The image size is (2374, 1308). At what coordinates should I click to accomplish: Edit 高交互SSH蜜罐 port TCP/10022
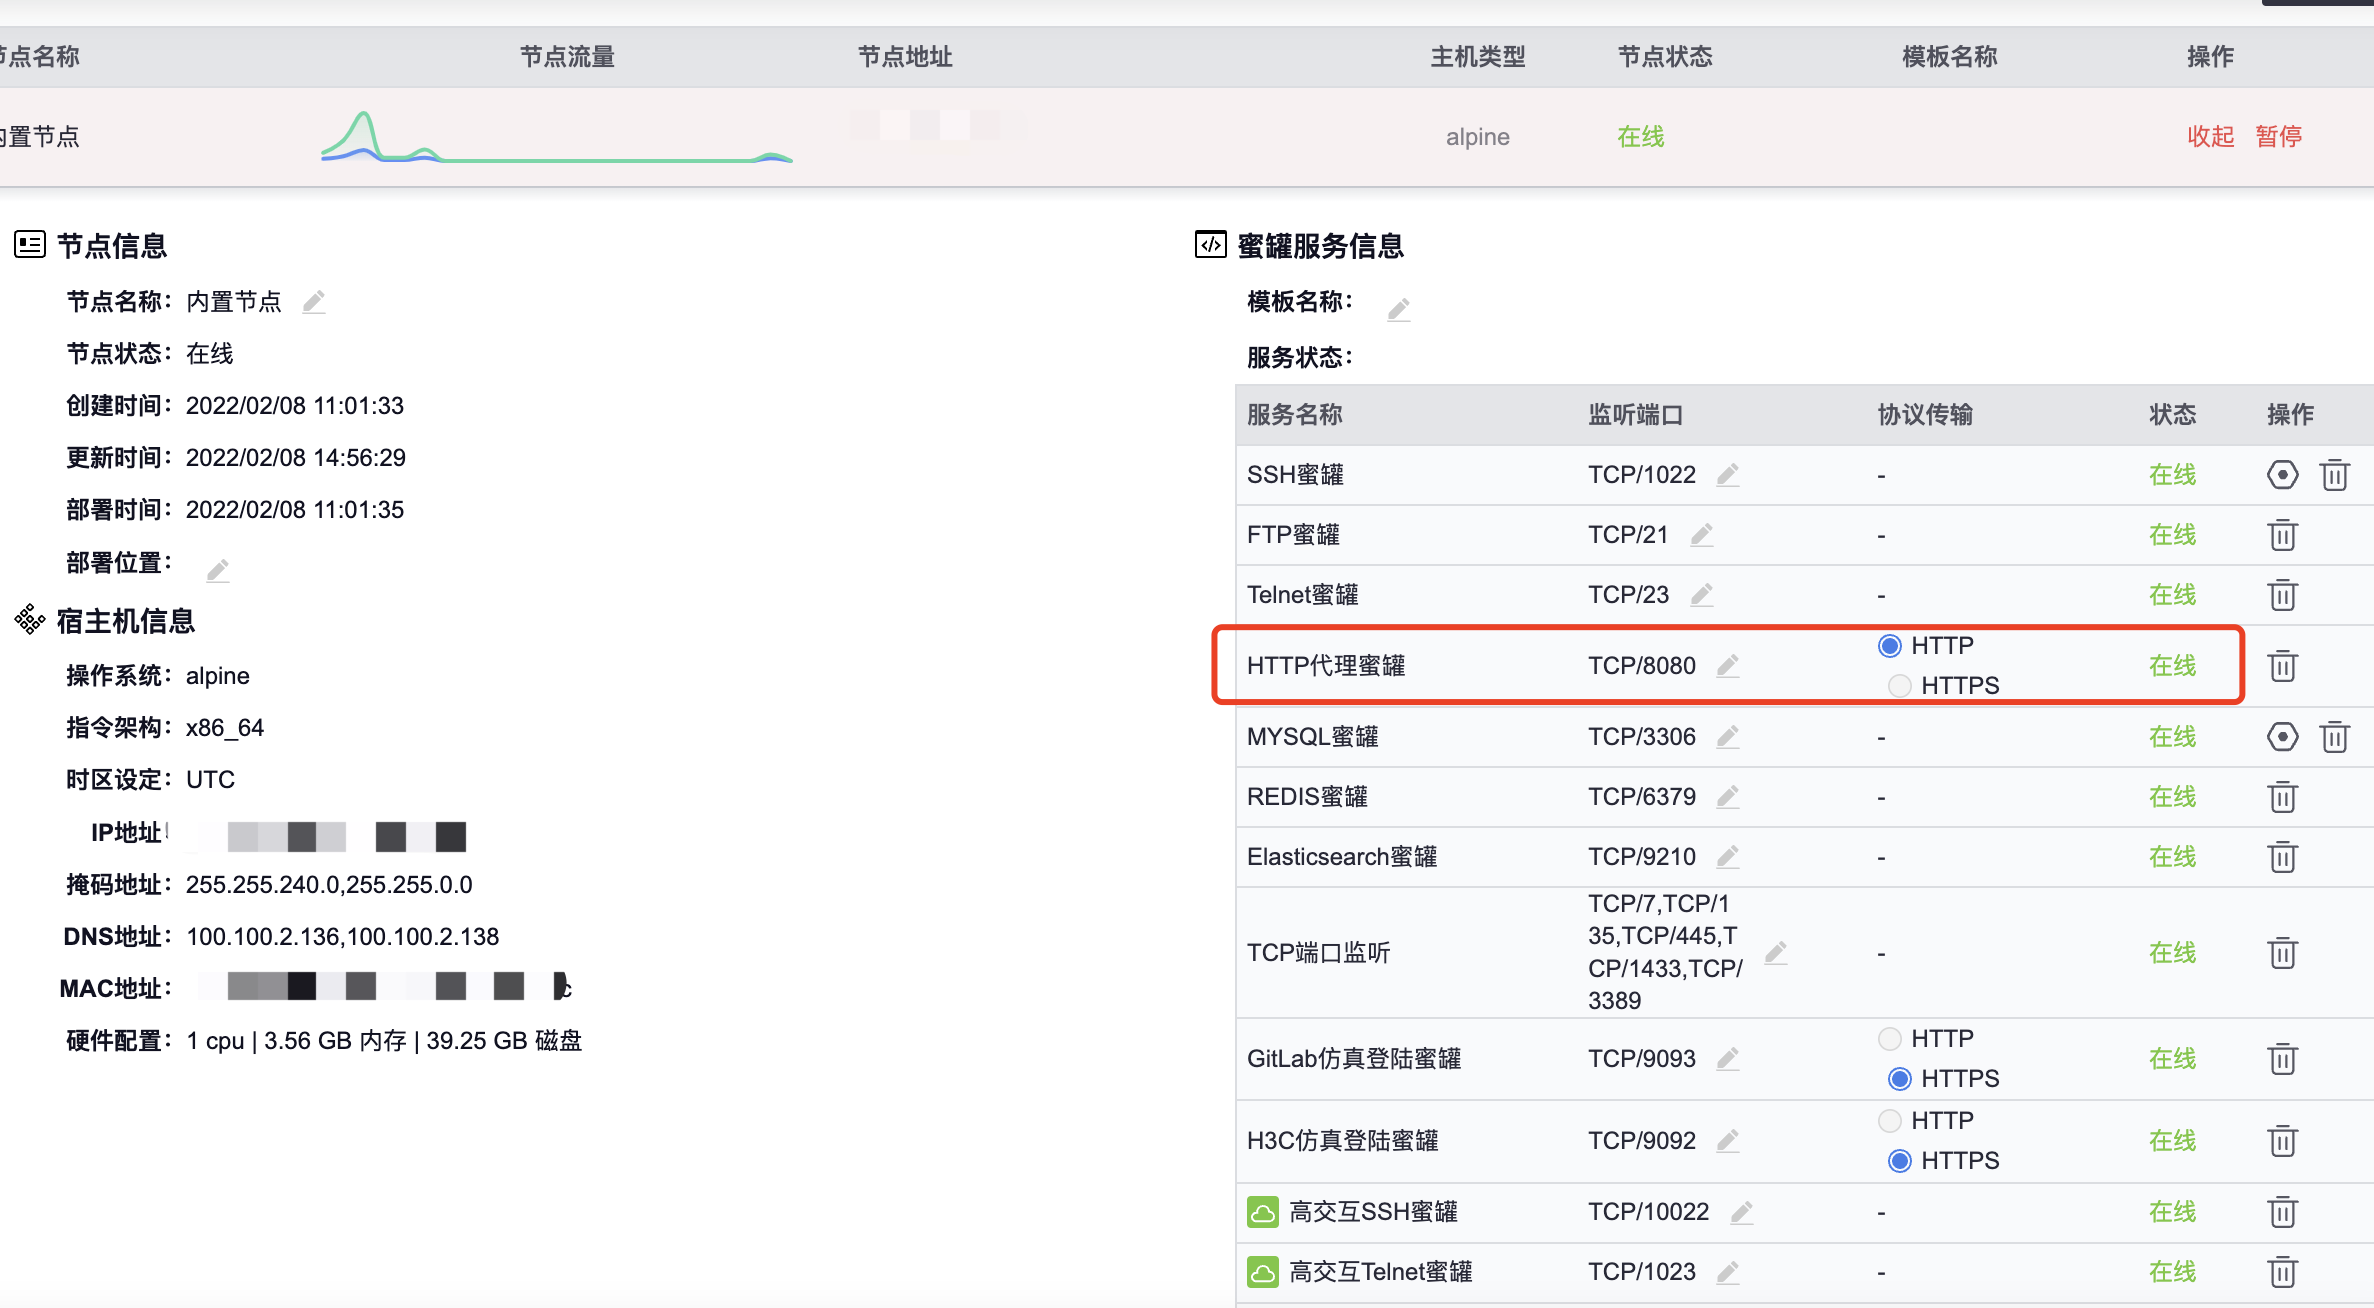1742,1212
